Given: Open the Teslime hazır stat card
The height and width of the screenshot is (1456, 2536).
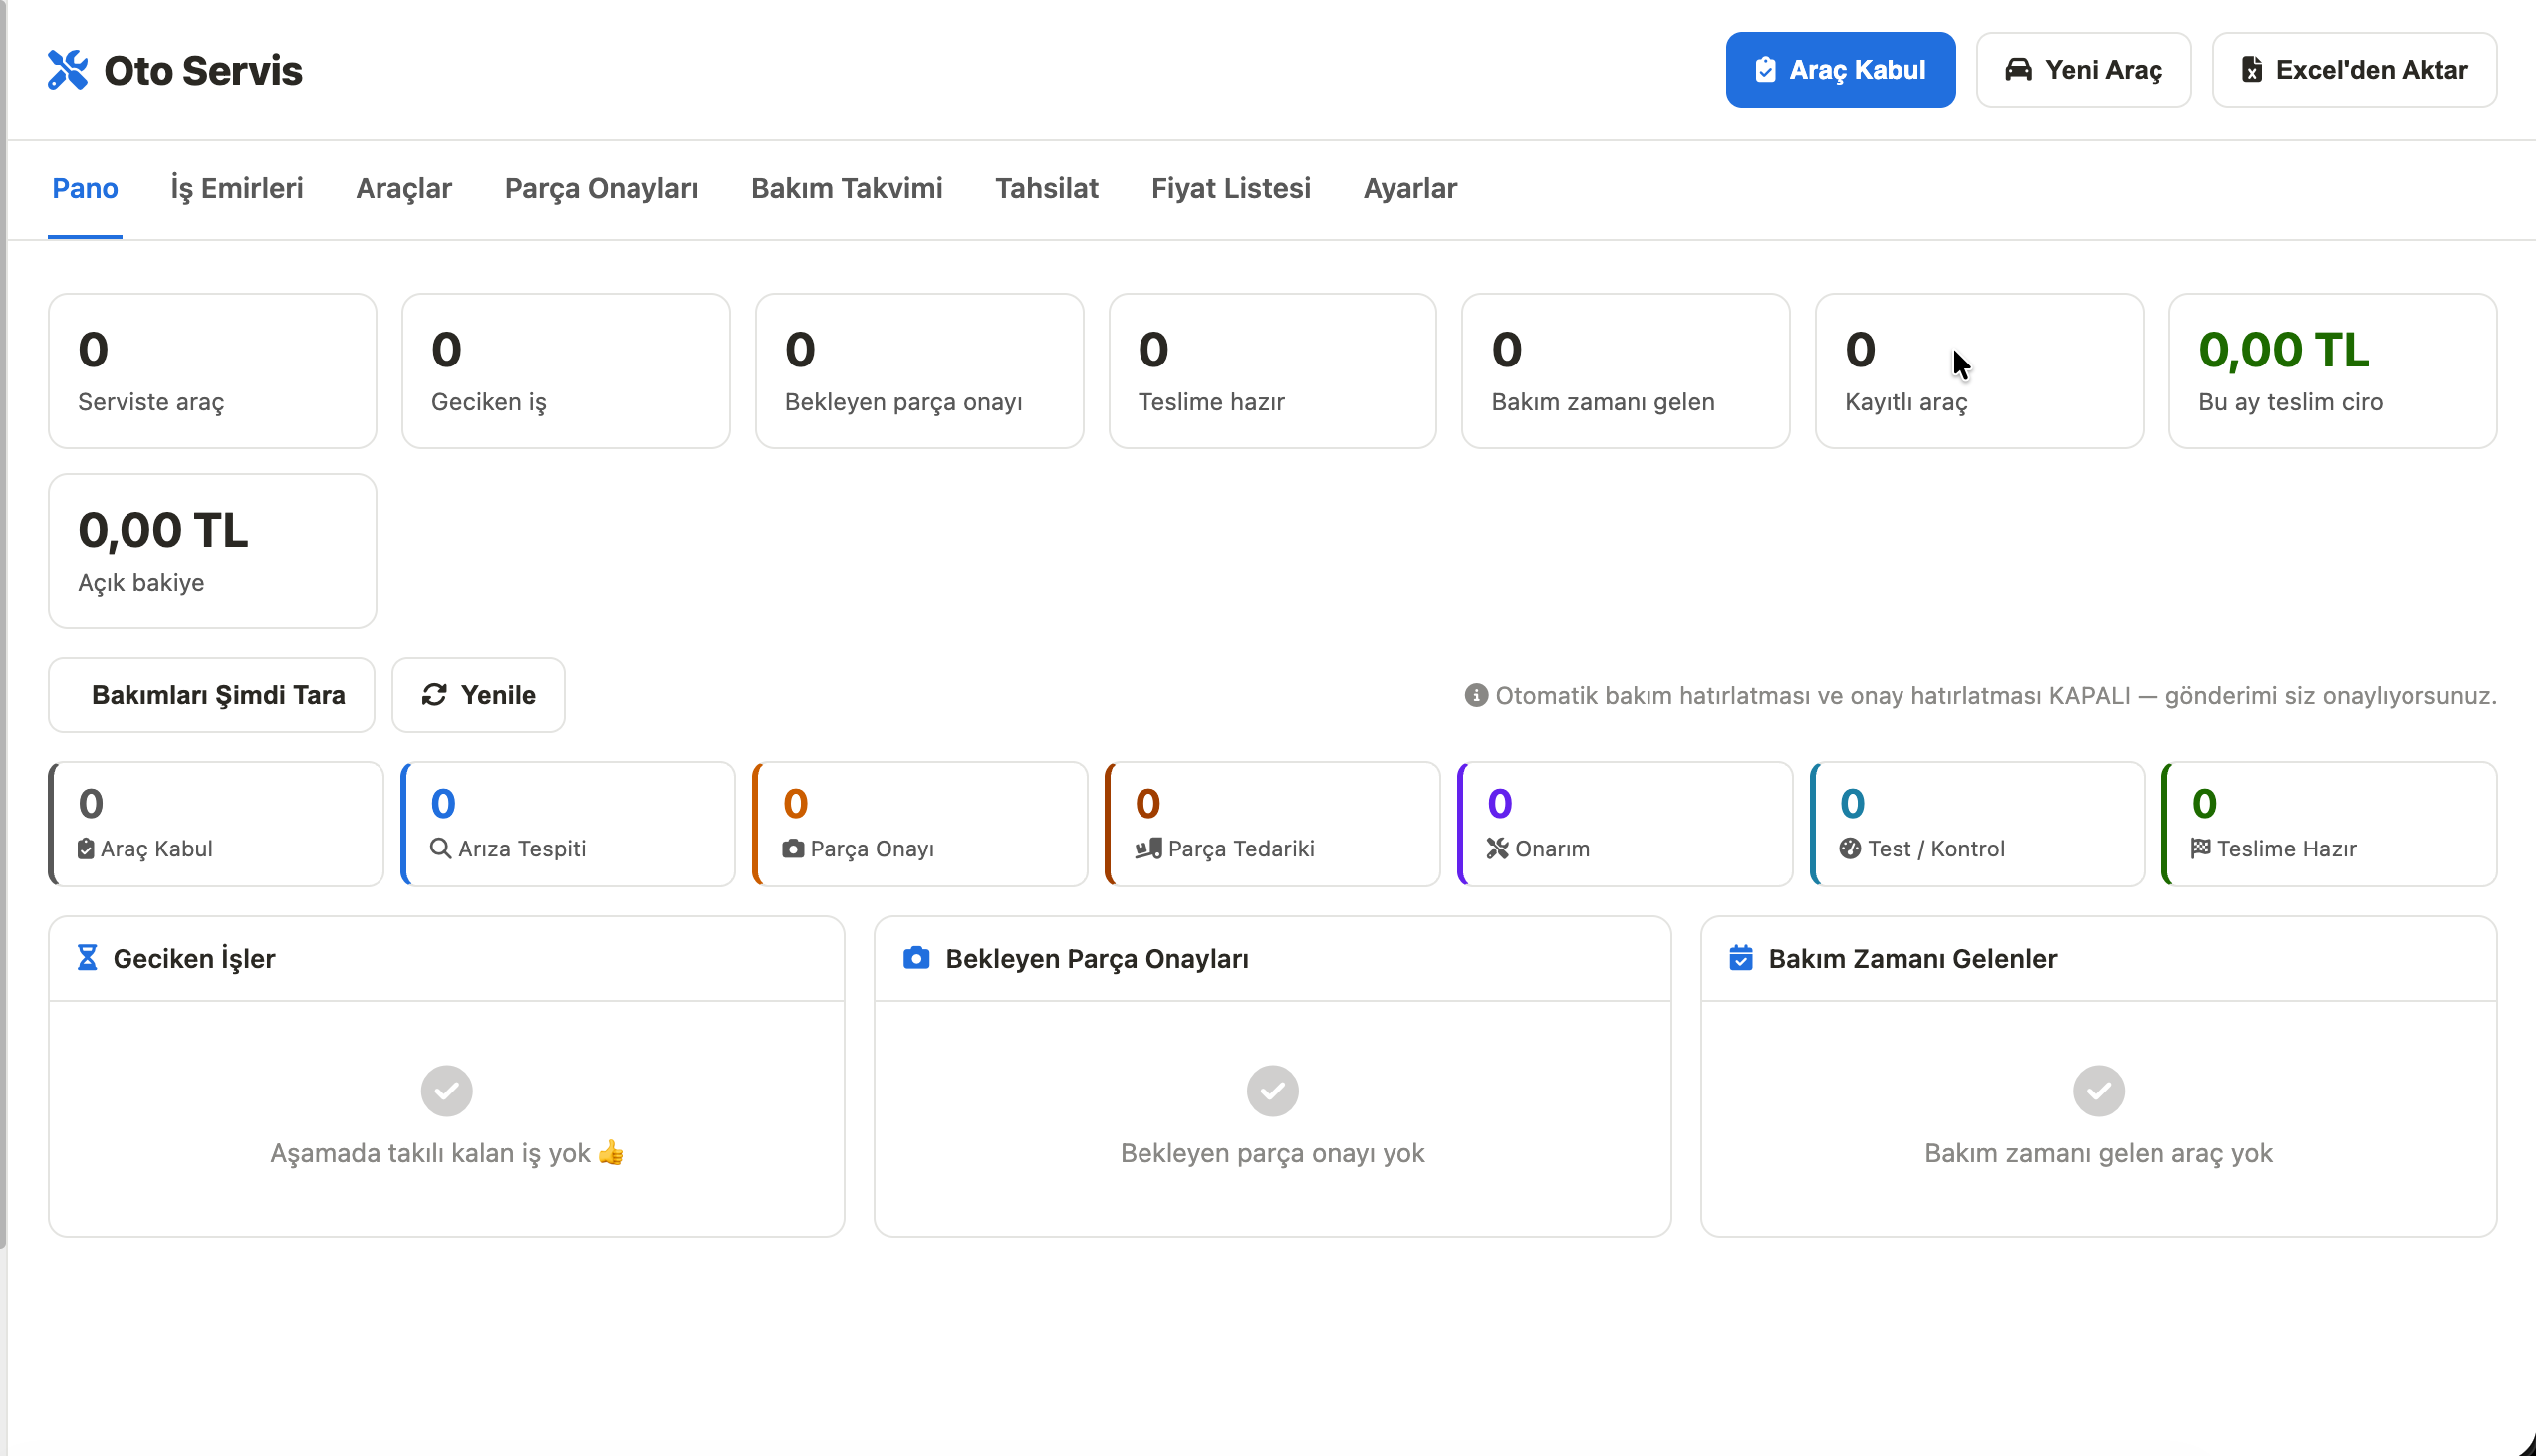Looking at the screenshot, I should [x=1273, y=371].
